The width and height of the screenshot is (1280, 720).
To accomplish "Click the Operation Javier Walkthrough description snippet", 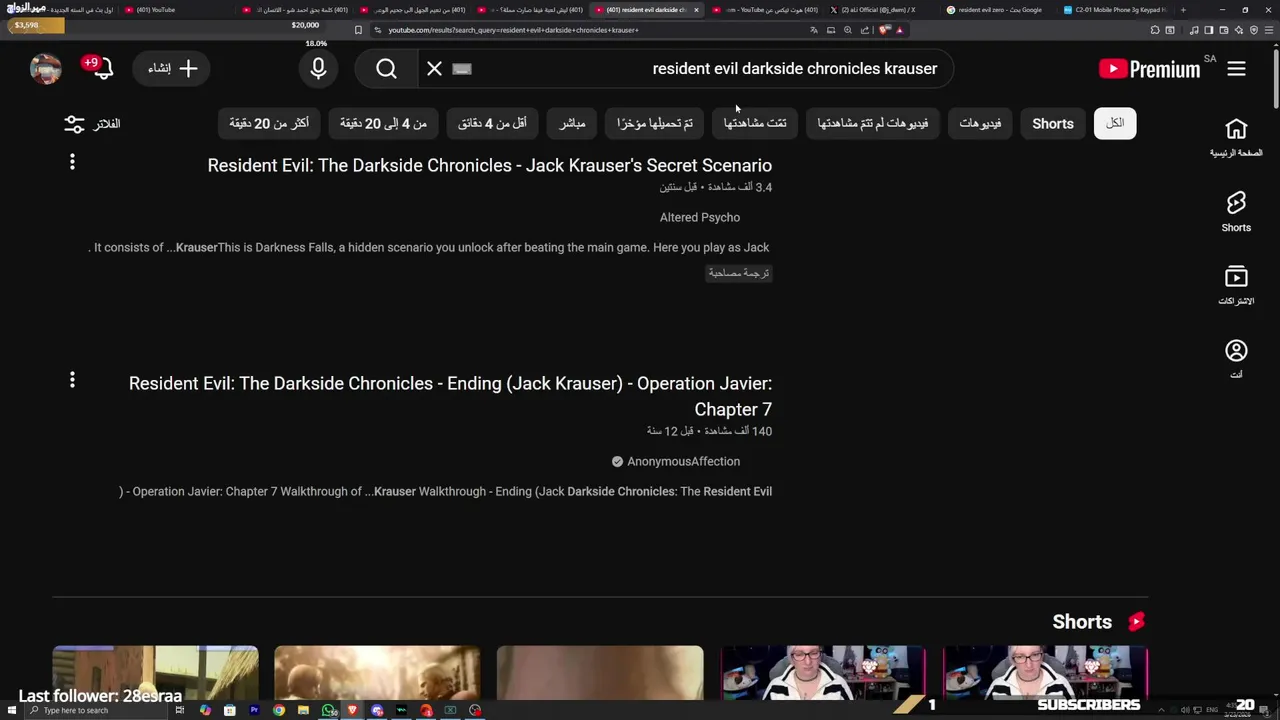I will (x=445, y=491).
